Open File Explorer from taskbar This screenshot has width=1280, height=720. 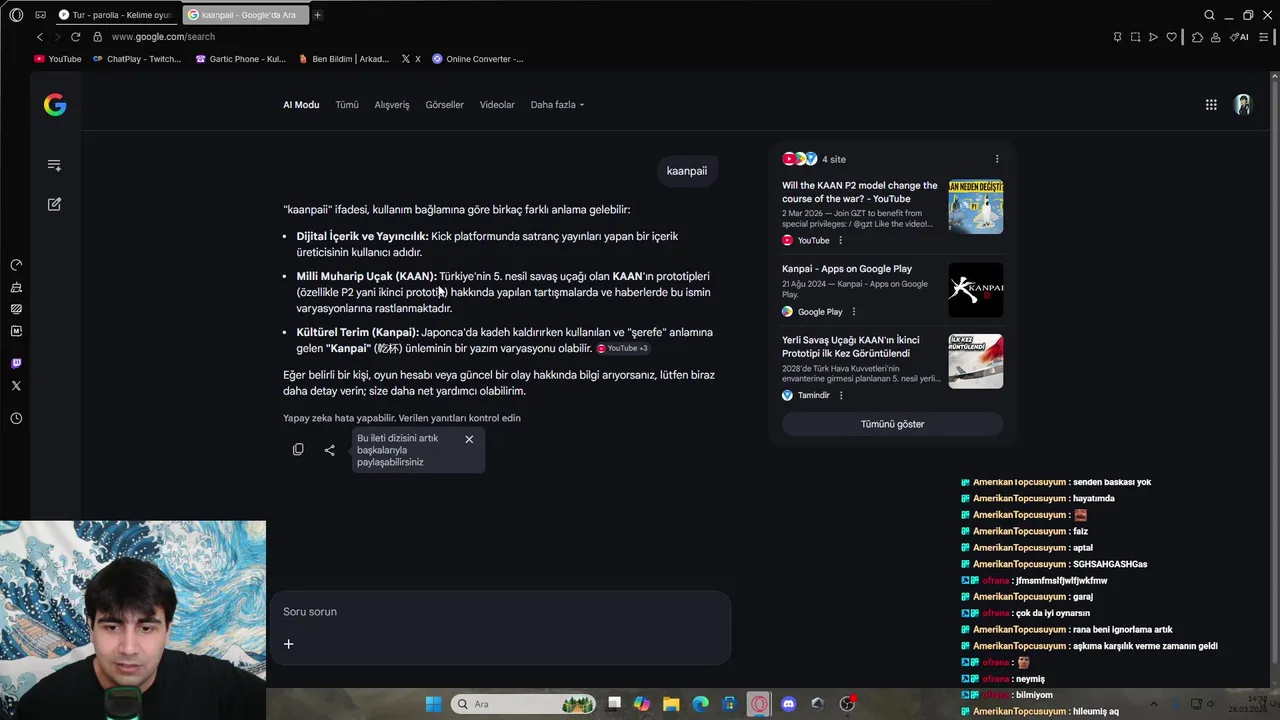[x=671, y=704]
